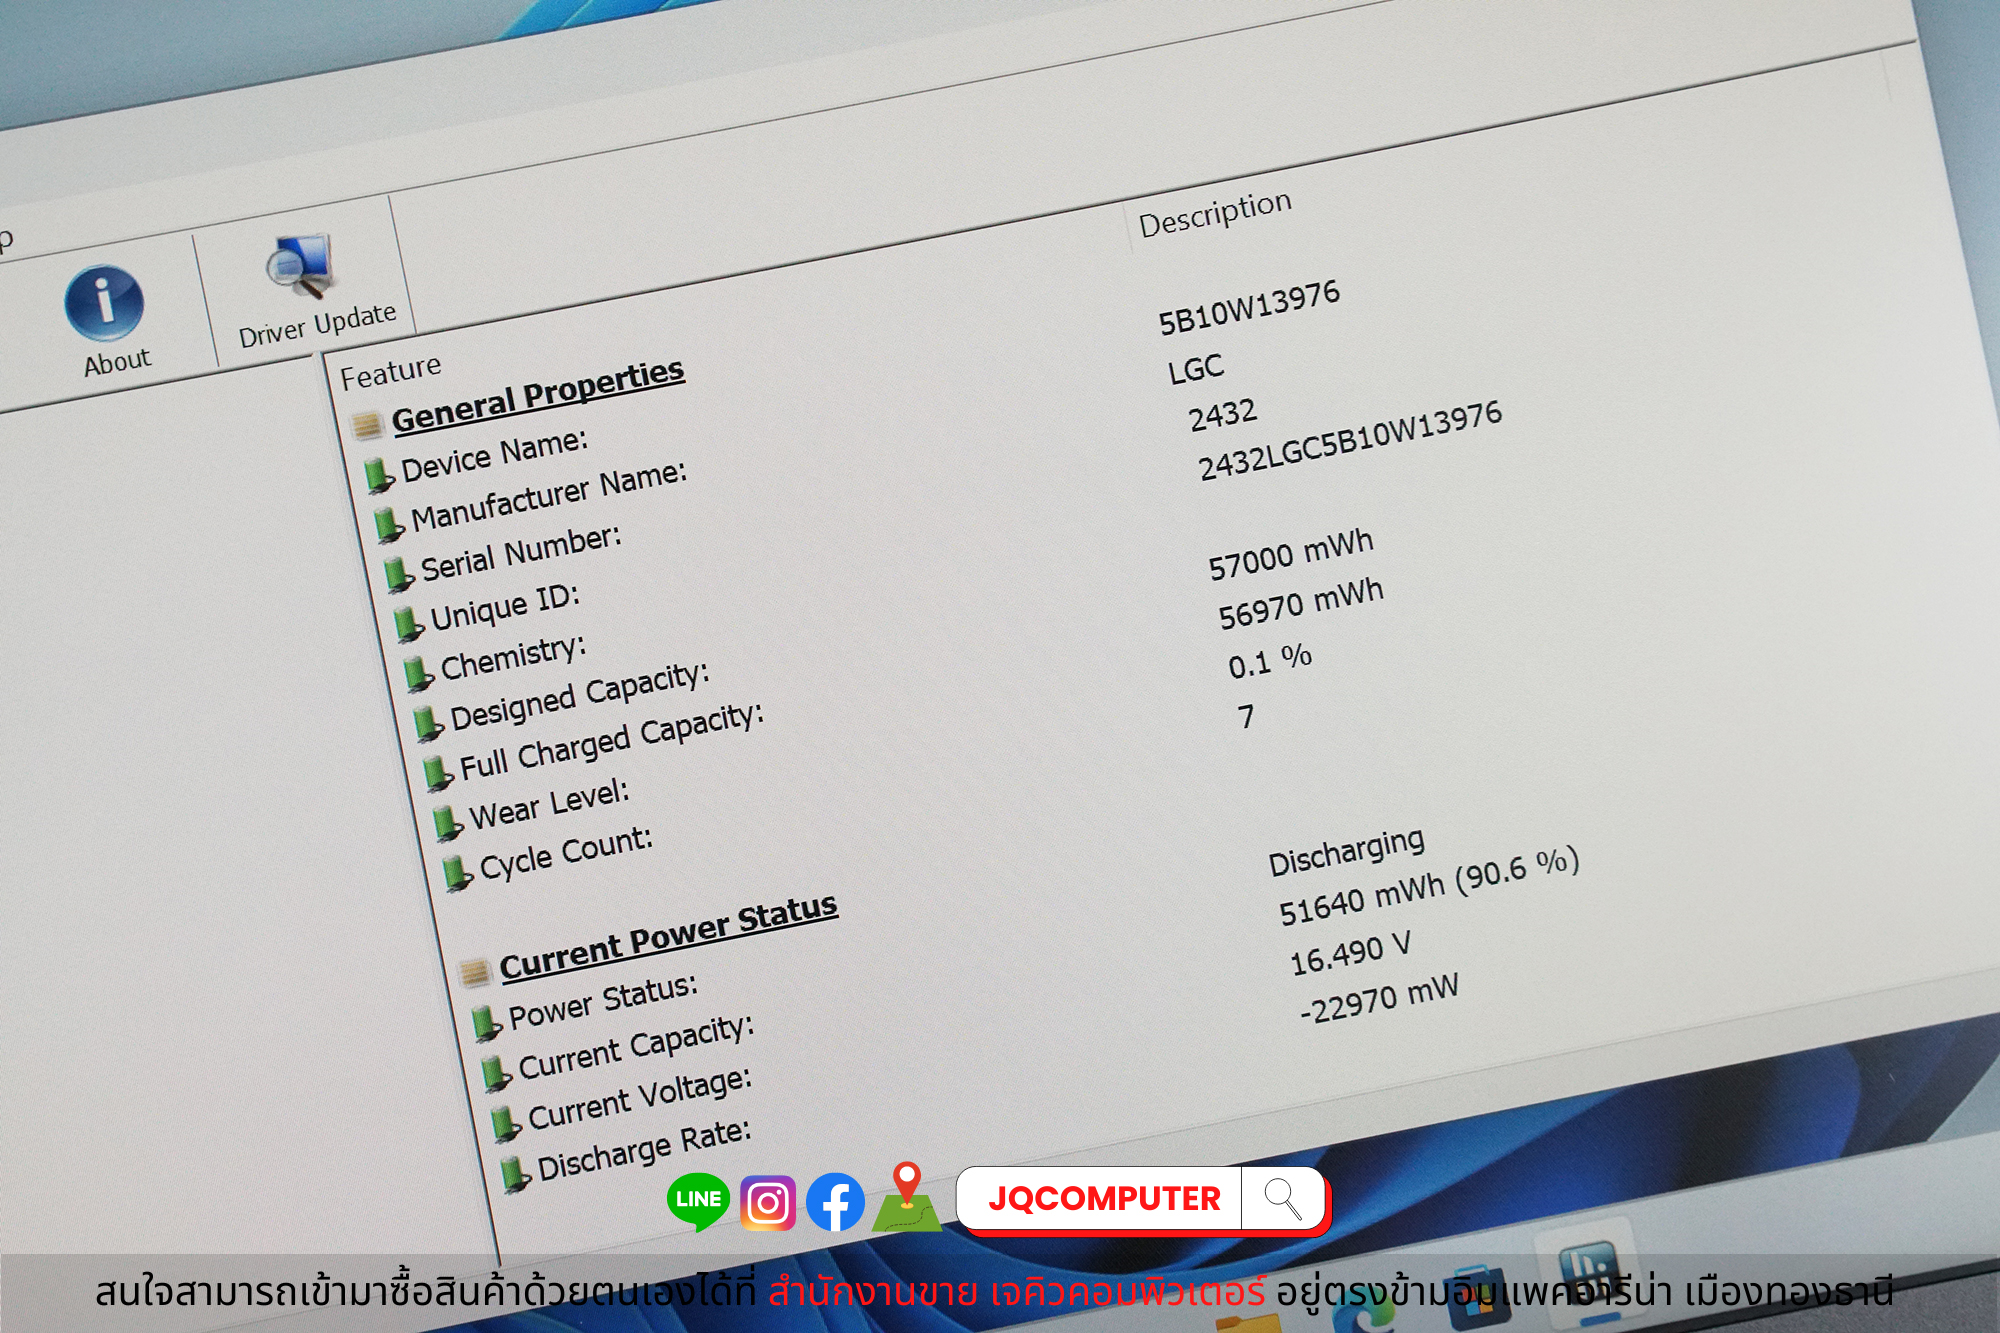Image resolution: width=2000 pixels, height=1333 pixels.
Task: Click the value 5B10W13976
Action: coord(1249,307)
